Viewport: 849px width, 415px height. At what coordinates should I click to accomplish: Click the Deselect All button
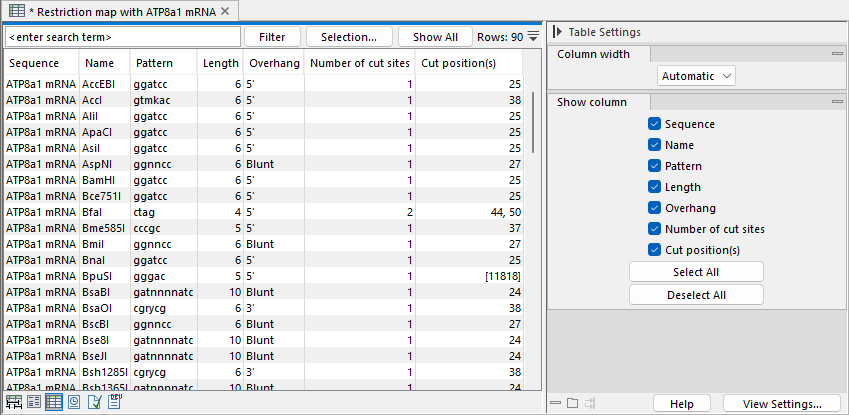click(x=696, y=295)
